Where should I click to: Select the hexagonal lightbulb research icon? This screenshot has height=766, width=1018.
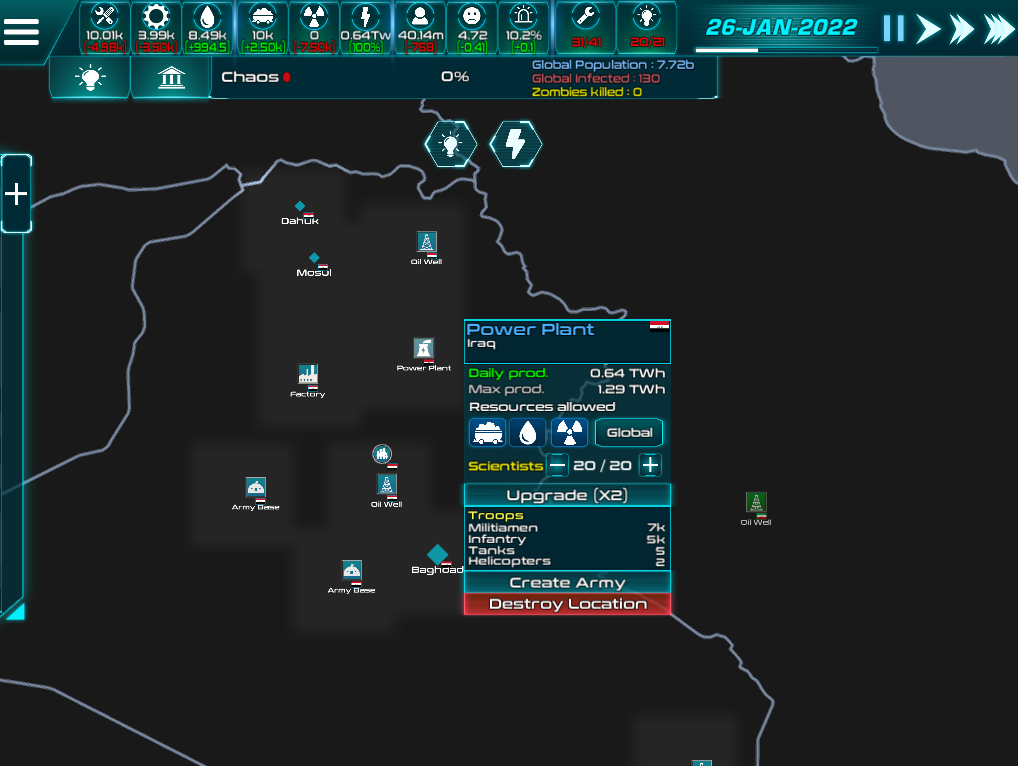click(x=451, y=144)
